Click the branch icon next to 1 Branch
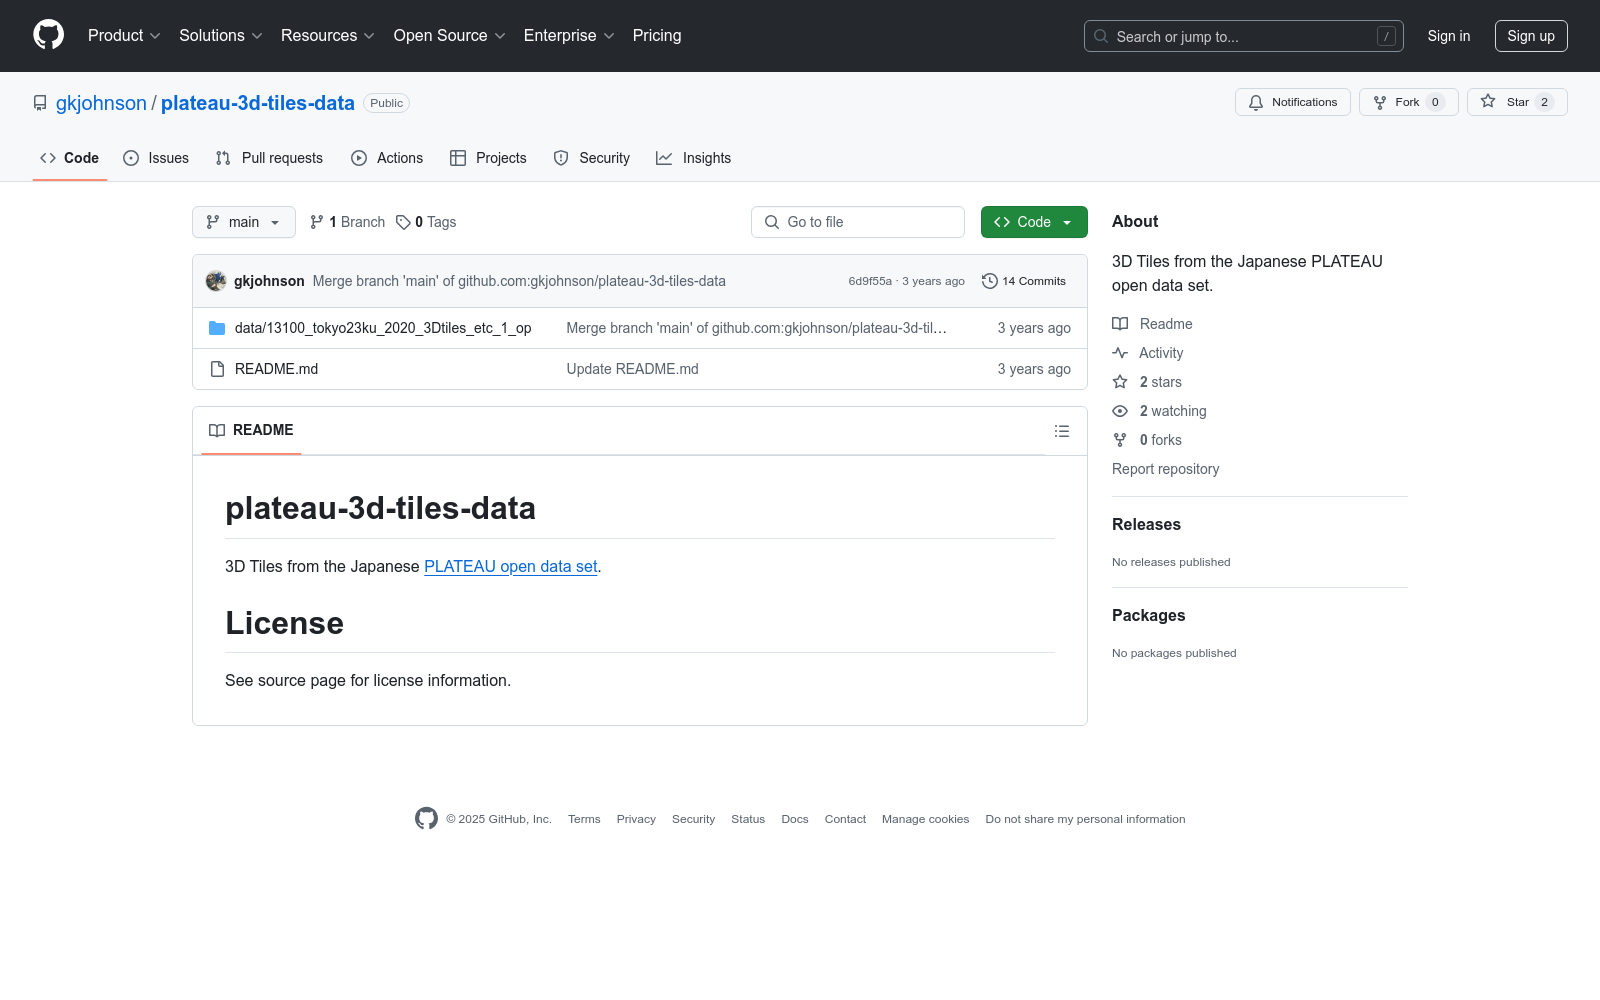The image size is (1600, 1000). [317, 222]
